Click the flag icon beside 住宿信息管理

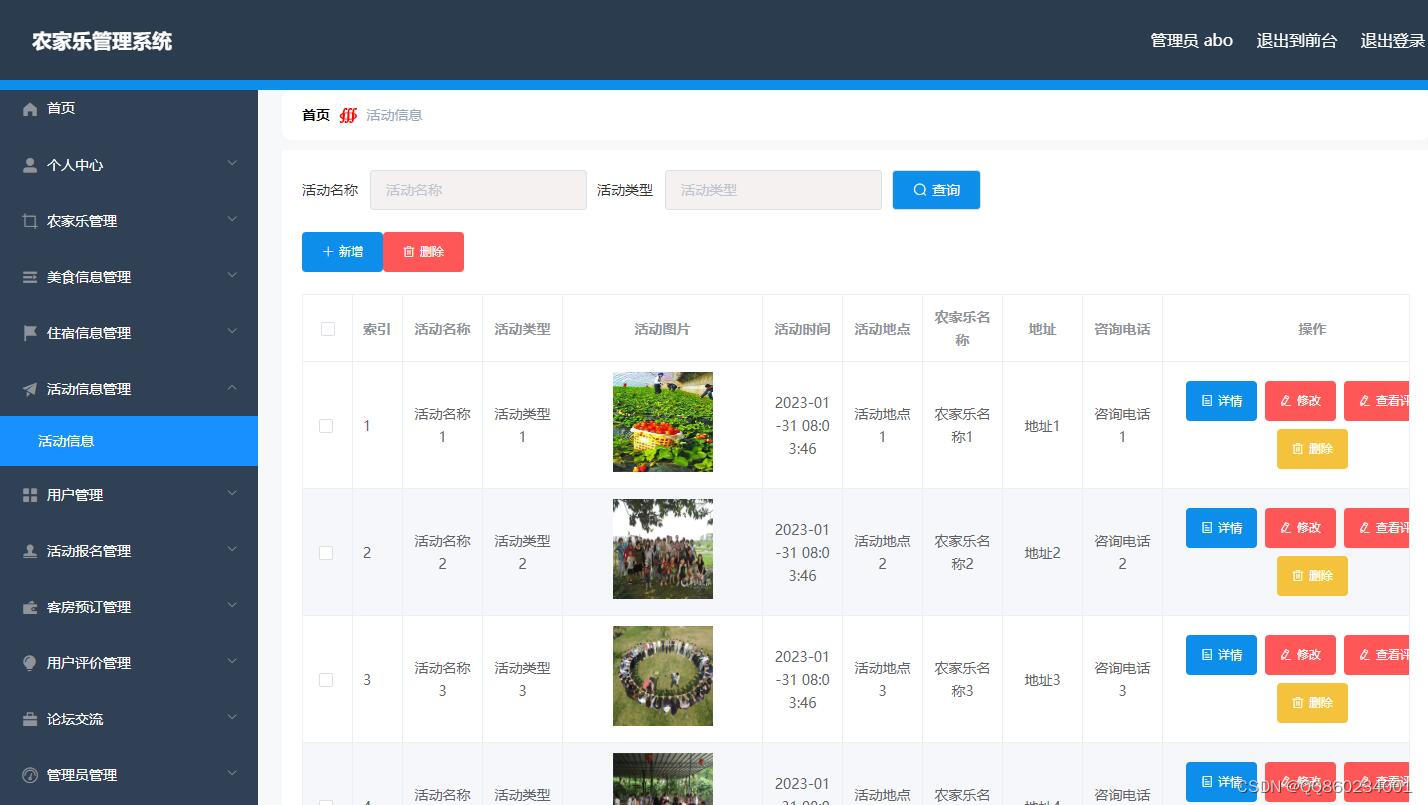point(30,333)
